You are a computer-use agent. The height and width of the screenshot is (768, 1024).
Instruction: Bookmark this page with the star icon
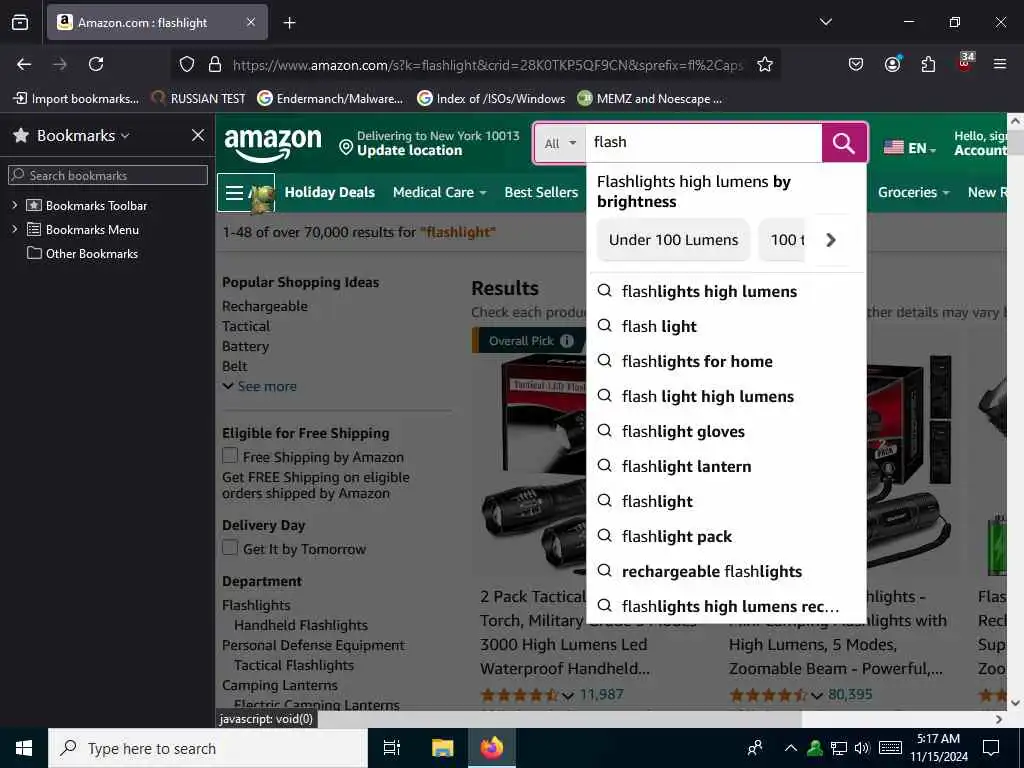point(765,64)
